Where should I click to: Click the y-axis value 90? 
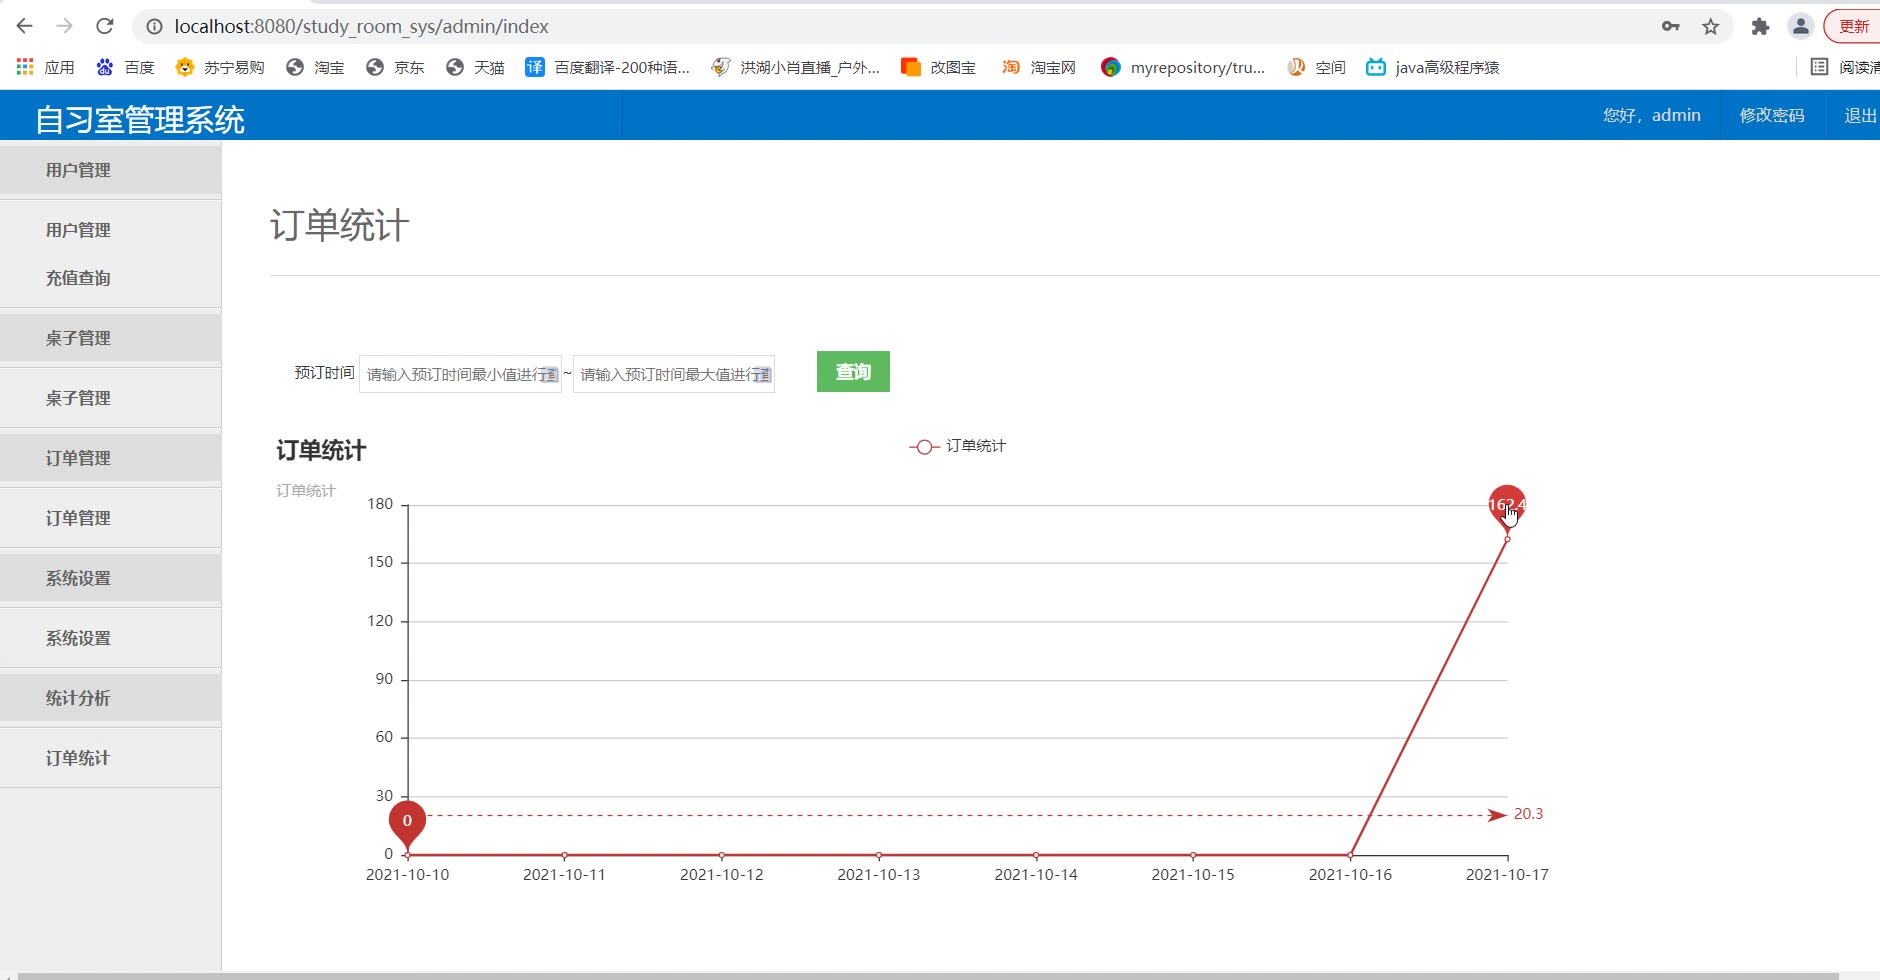384,679
